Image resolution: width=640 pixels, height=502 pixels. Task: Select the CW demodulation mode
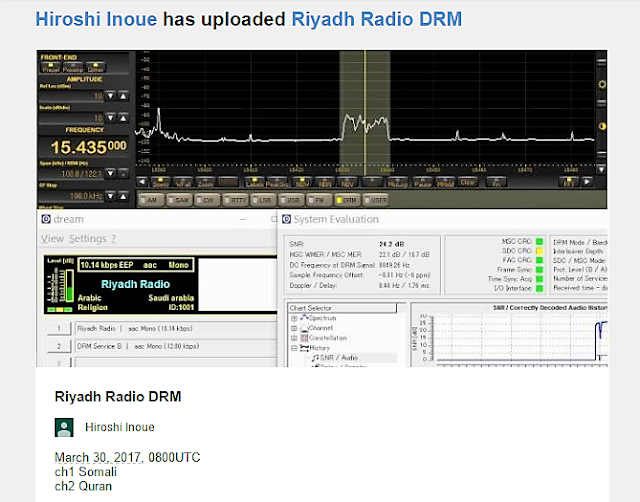tap(208, 200)
